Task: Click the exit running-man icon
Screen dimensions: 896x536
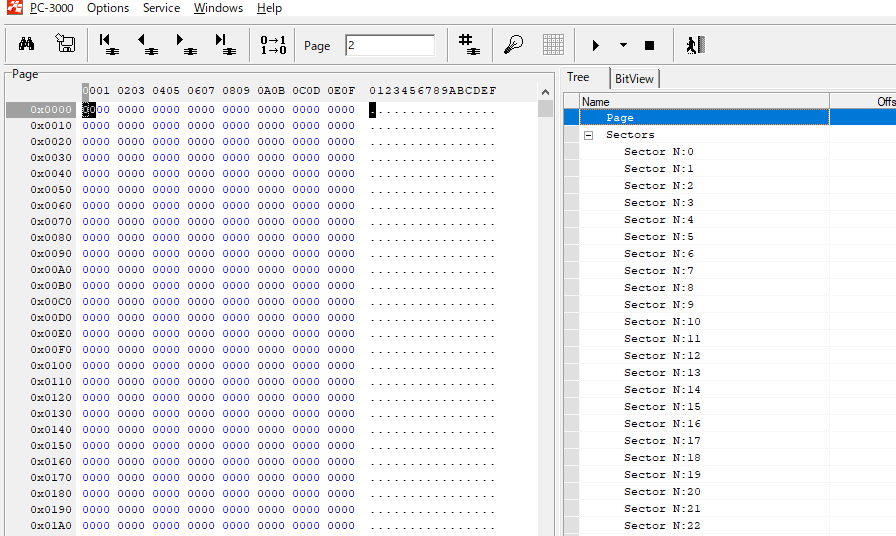Action: pyautogui.click(x=695, y=45)
